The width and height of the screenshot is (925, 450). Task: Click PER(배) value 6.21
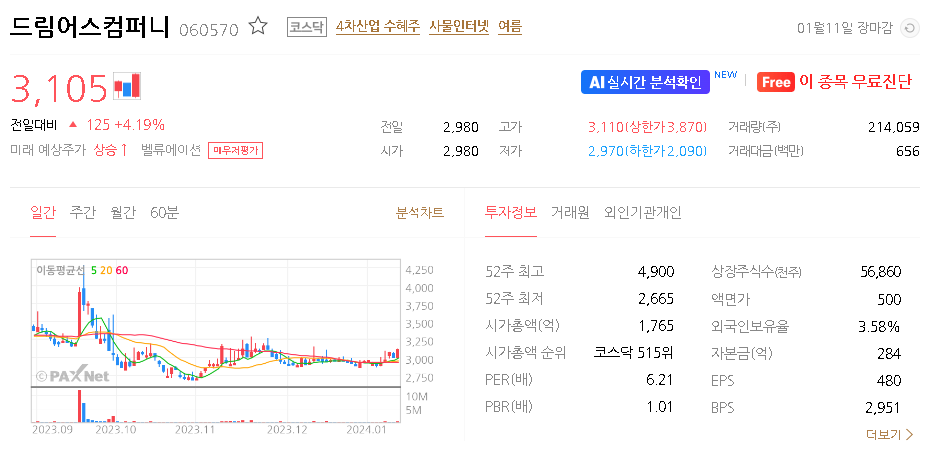(x=660, y=380)
